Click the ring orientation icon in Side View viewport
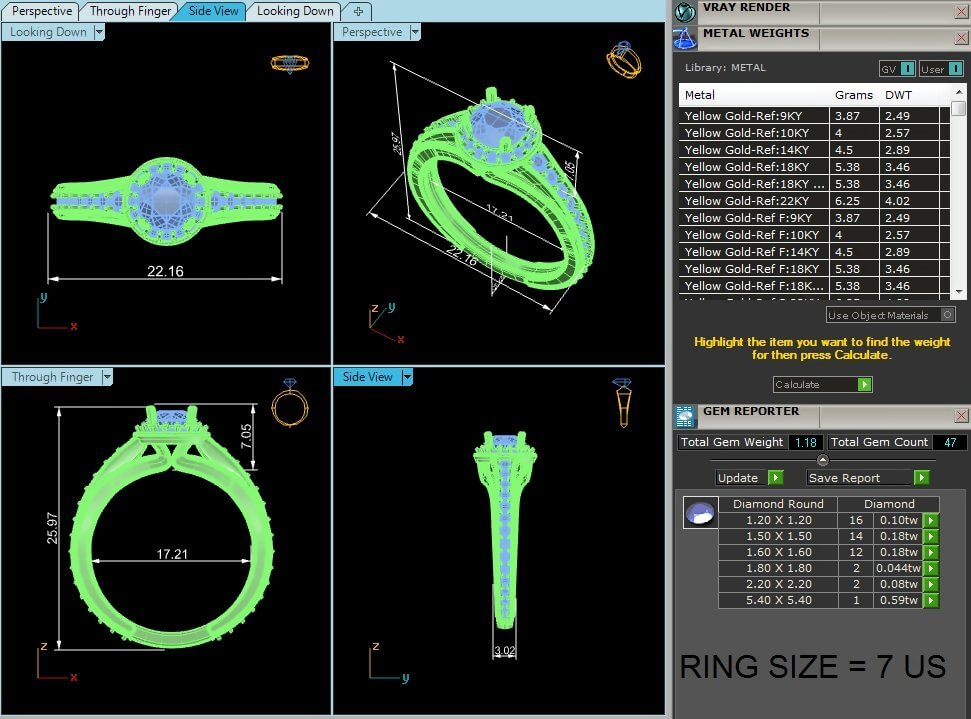Image resolution: width=971 pixels, height=719 pixels. click(622, 401)
